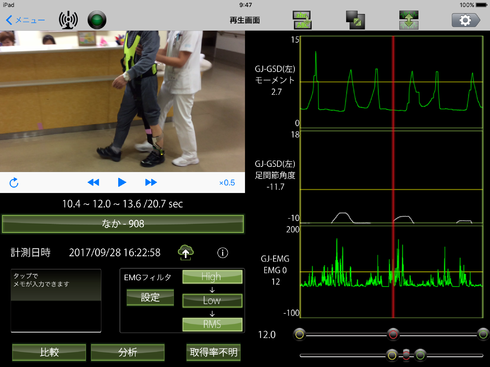Viewport: 490px width, 367px height.
Task: Tap the 再生画面 title
Action: tap(245, 20)
